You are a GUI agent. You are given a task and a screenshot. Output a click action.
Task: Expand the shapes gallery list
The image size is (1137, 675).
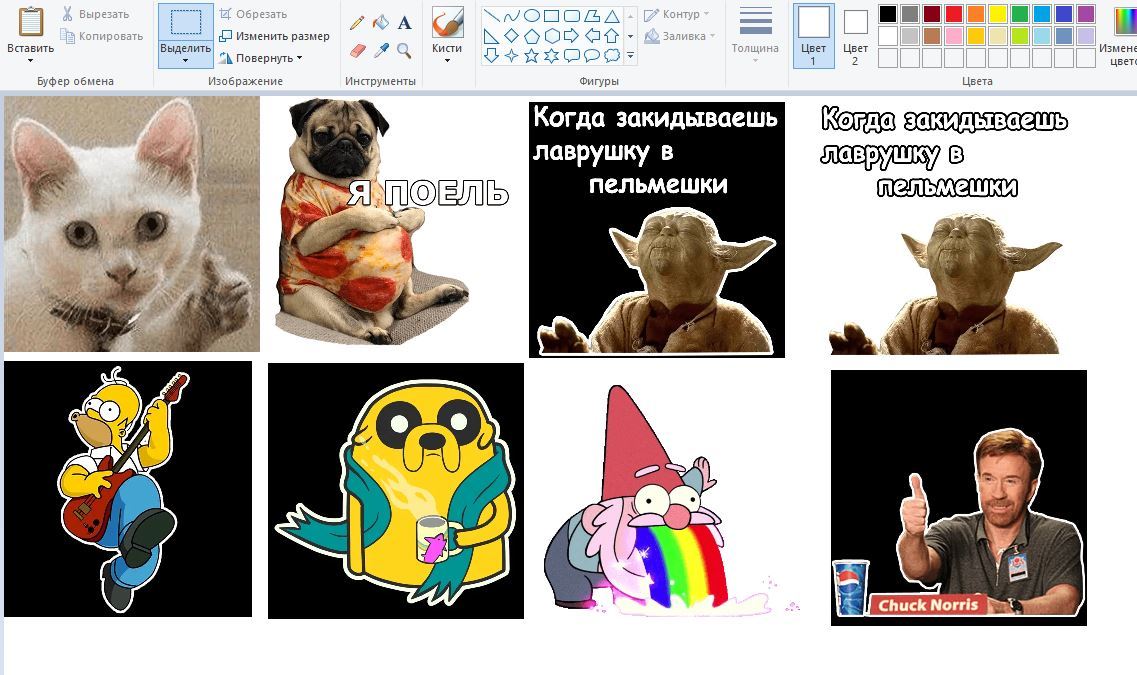tap(629, 56)
